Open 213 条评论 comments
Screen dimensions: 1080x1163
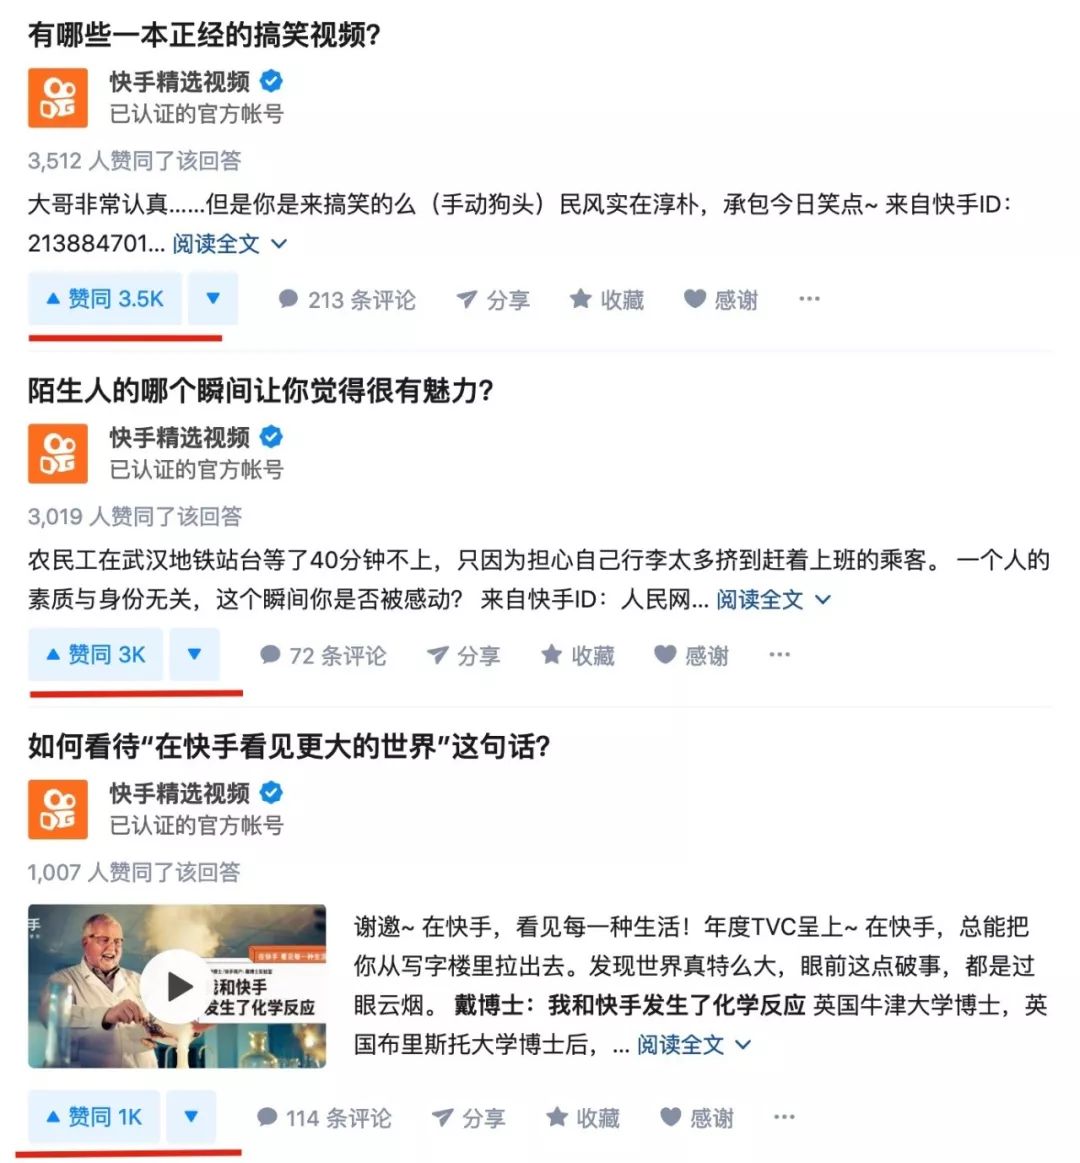[x=346, y=300]
